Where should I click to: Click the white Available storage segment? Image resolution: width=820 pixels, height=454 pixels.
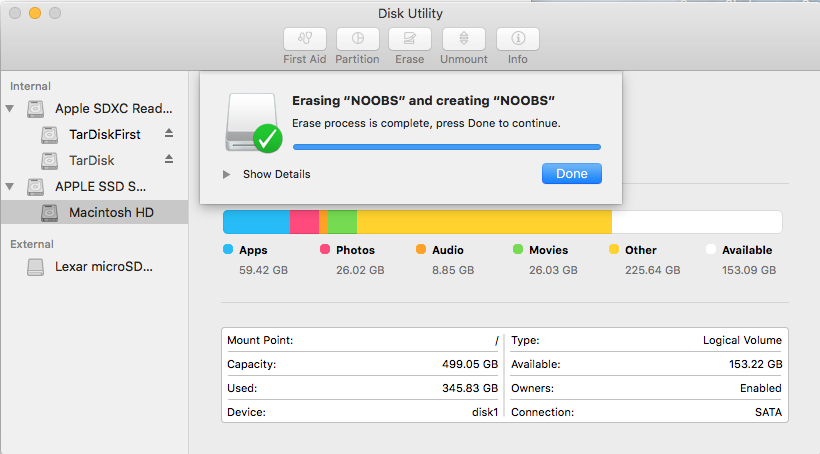697,222
